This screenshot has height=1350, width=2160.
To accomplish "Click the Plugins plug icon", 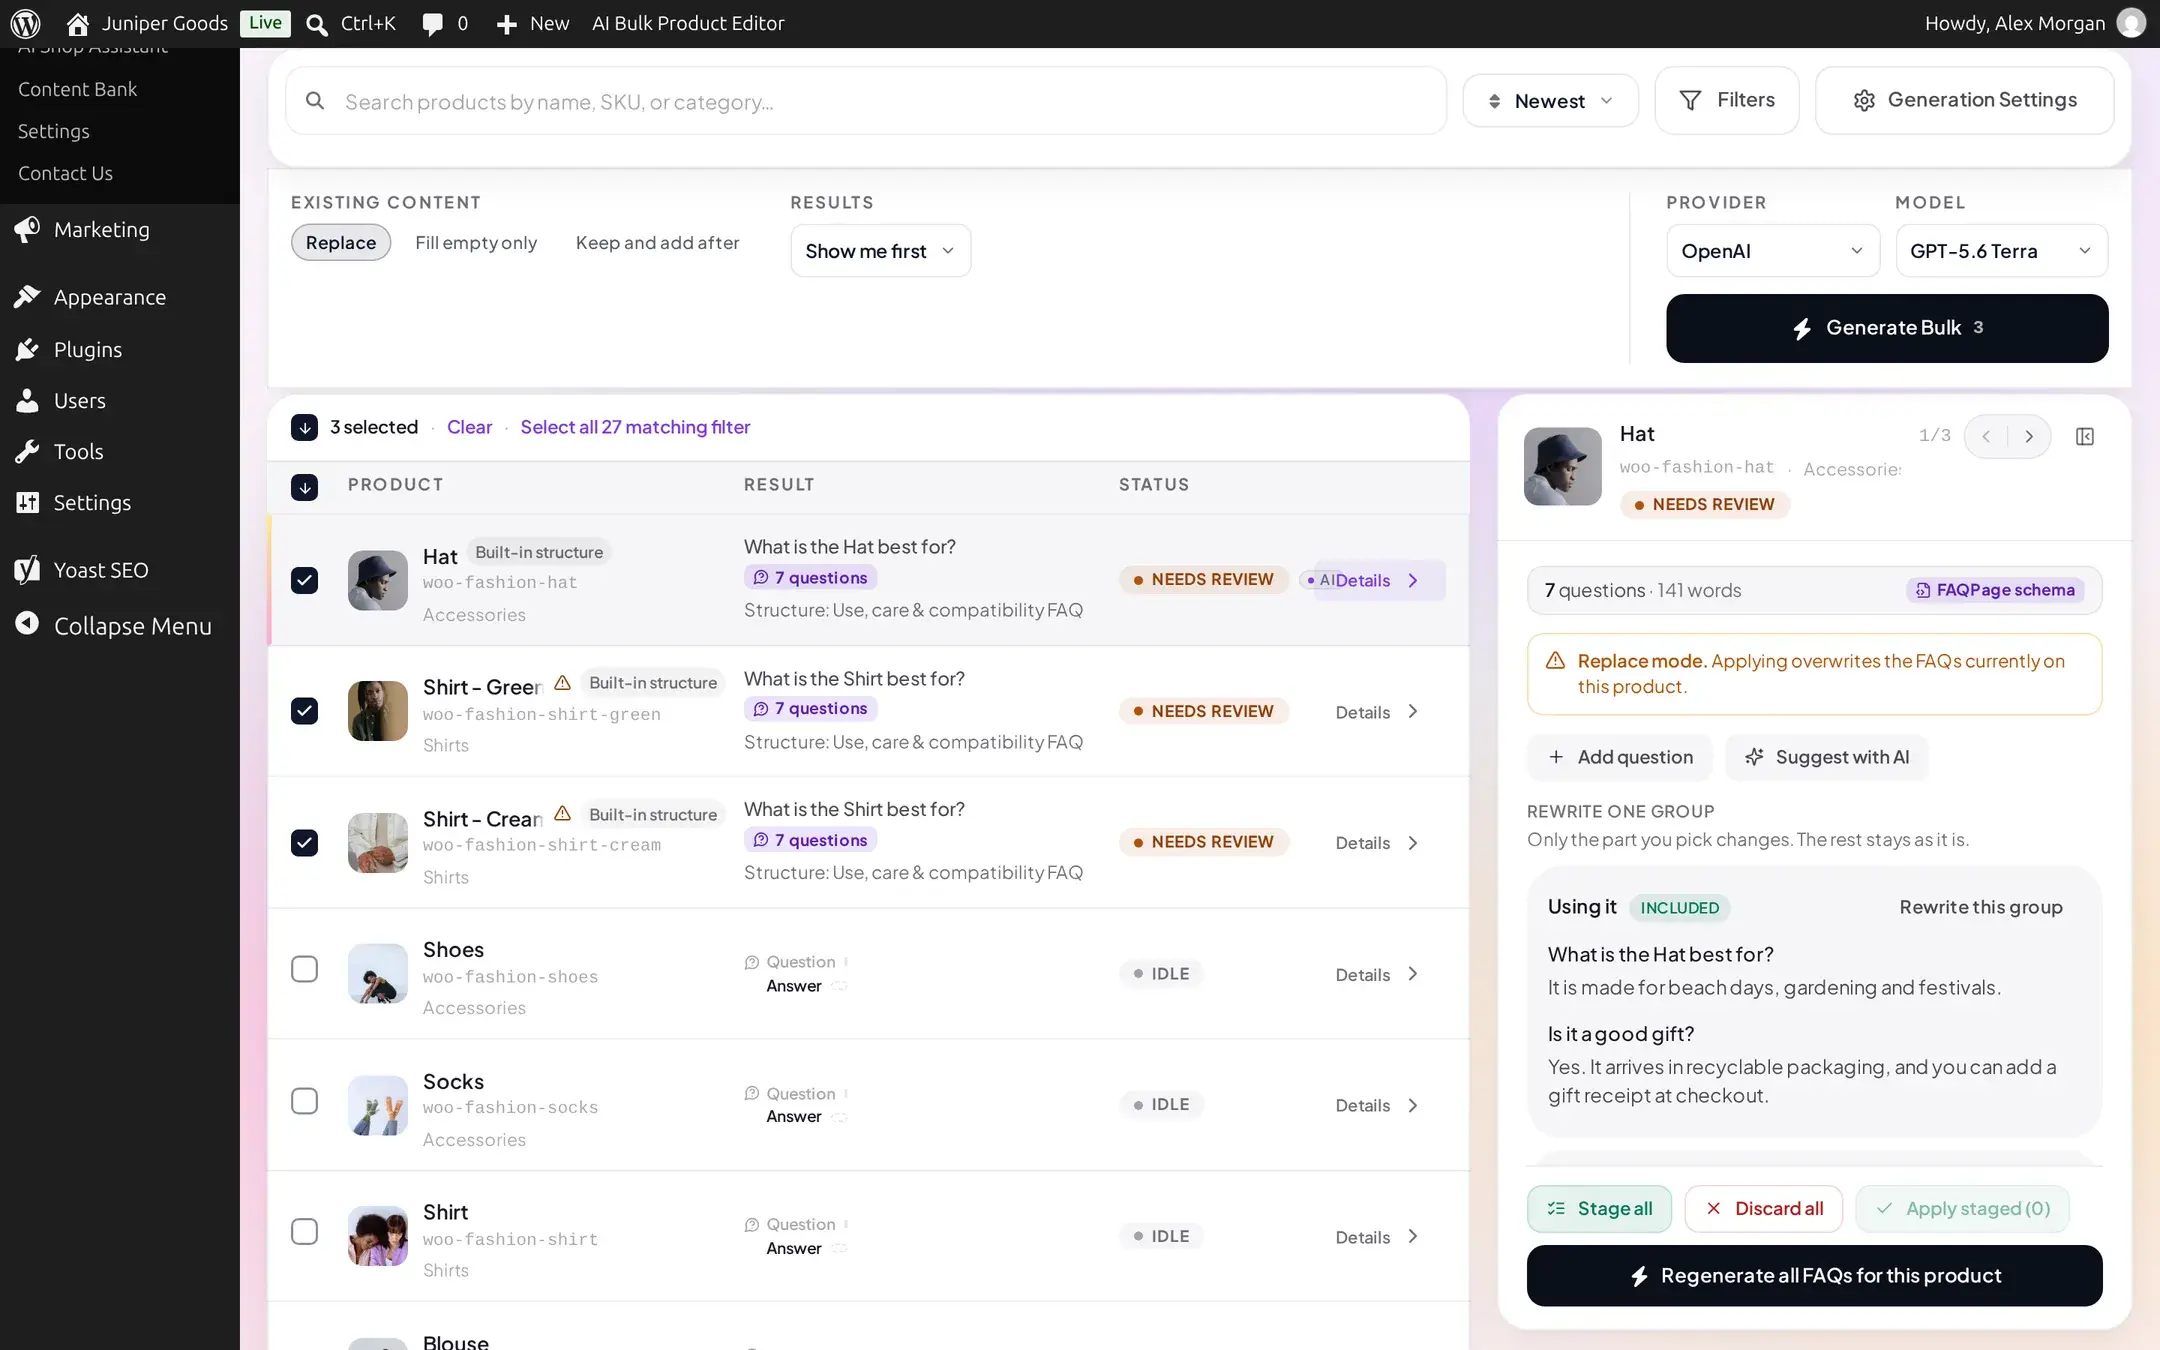I will (27, 349).
